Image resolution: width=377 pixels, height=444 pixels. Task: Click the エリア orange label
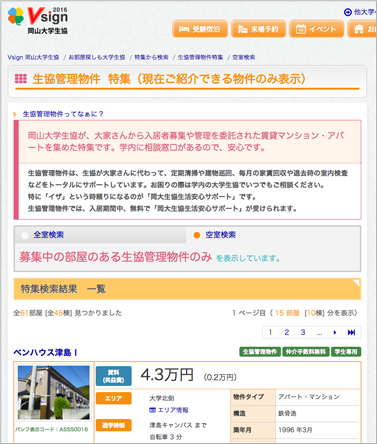114,398
